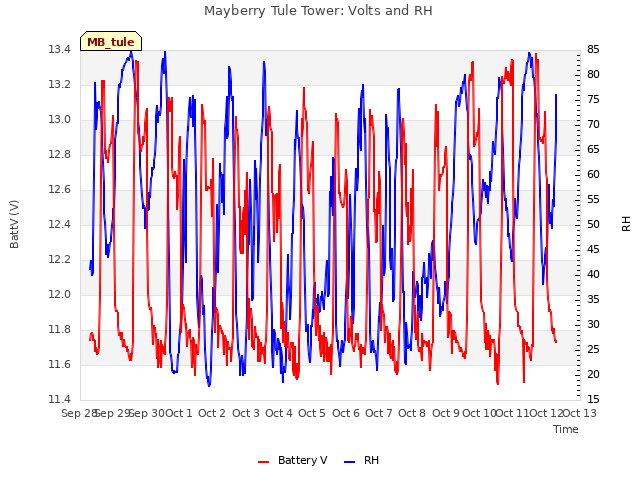640x480 pixels.
Task: Click the 85 RH tick label
Action: pyautogui.click(x=593, y=50)
